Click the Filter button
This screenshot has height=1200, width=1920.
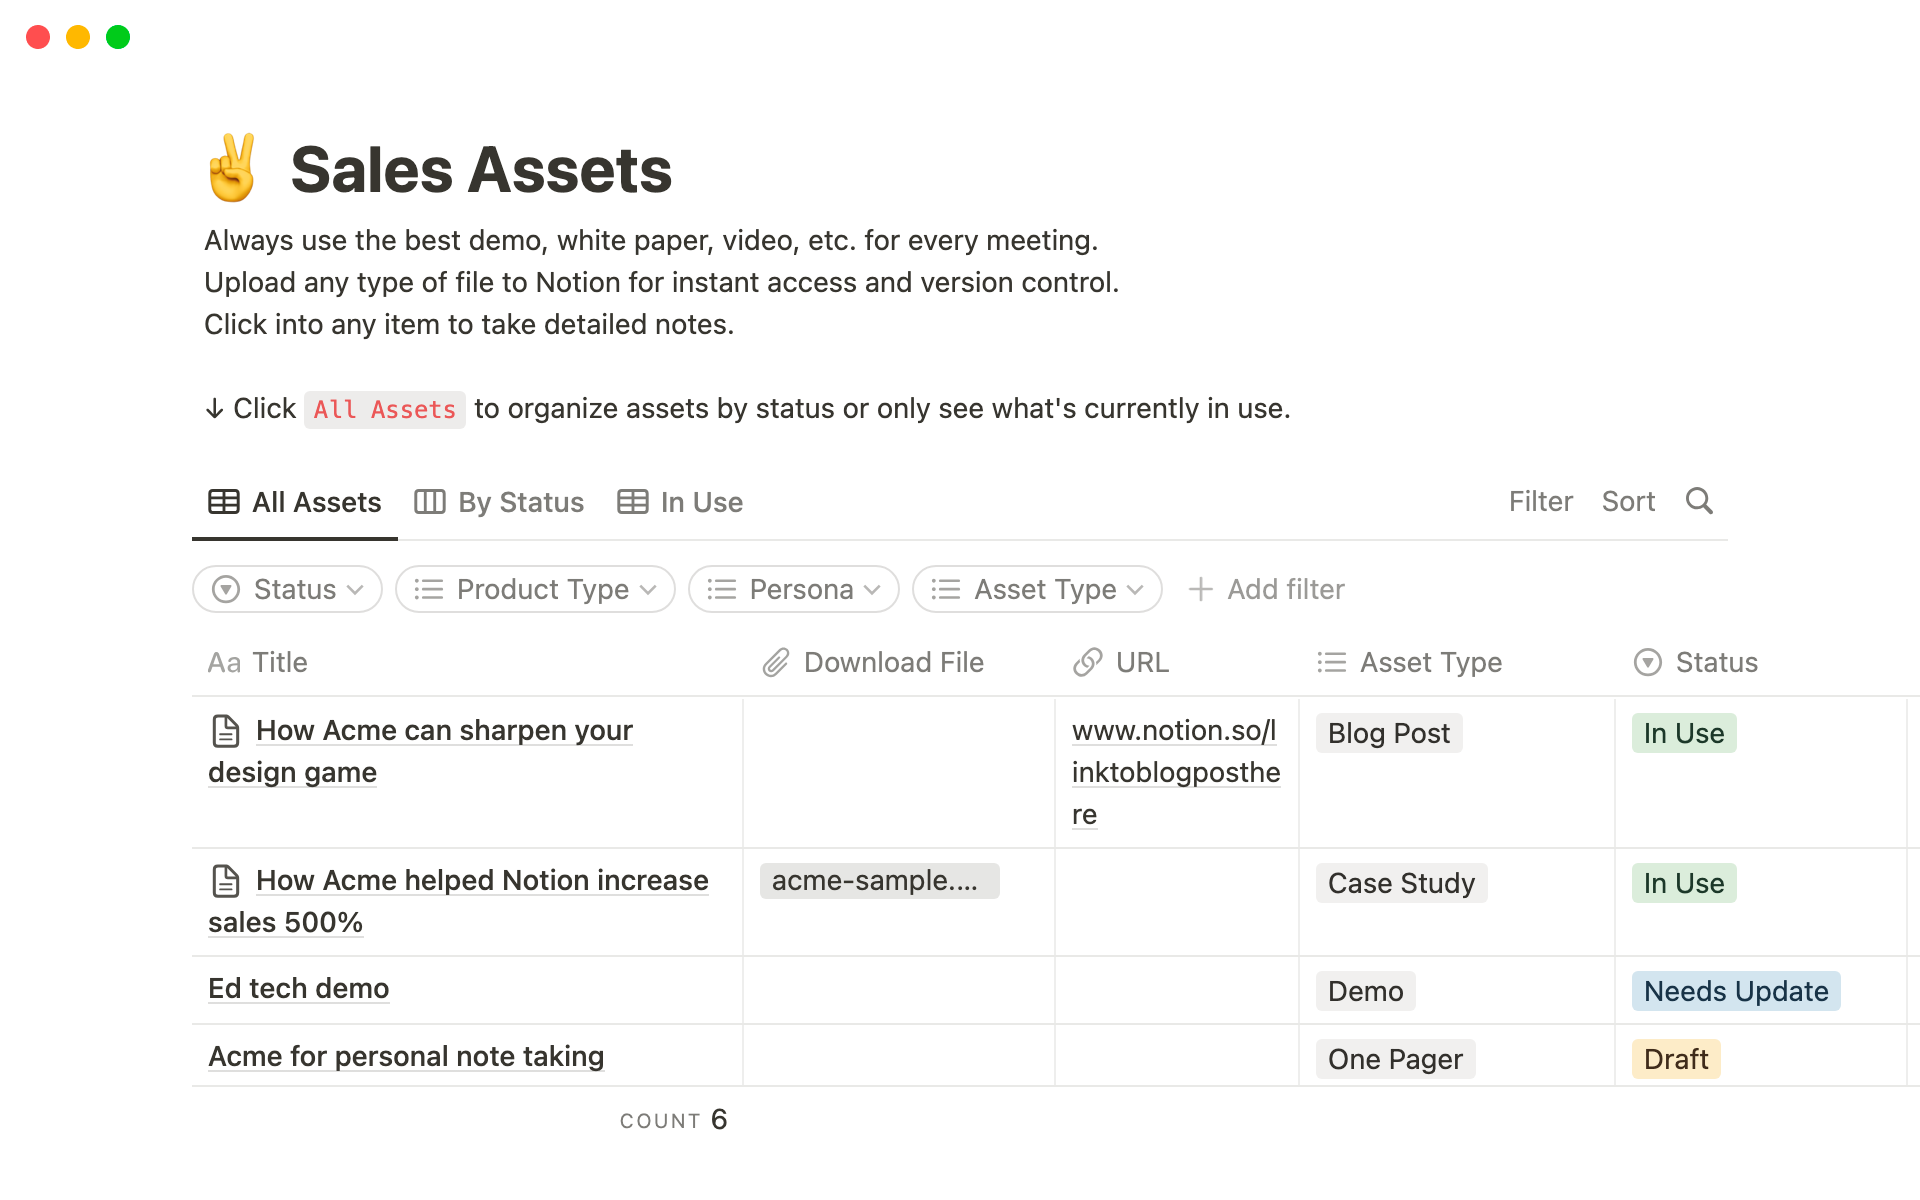coord(1540,501)
